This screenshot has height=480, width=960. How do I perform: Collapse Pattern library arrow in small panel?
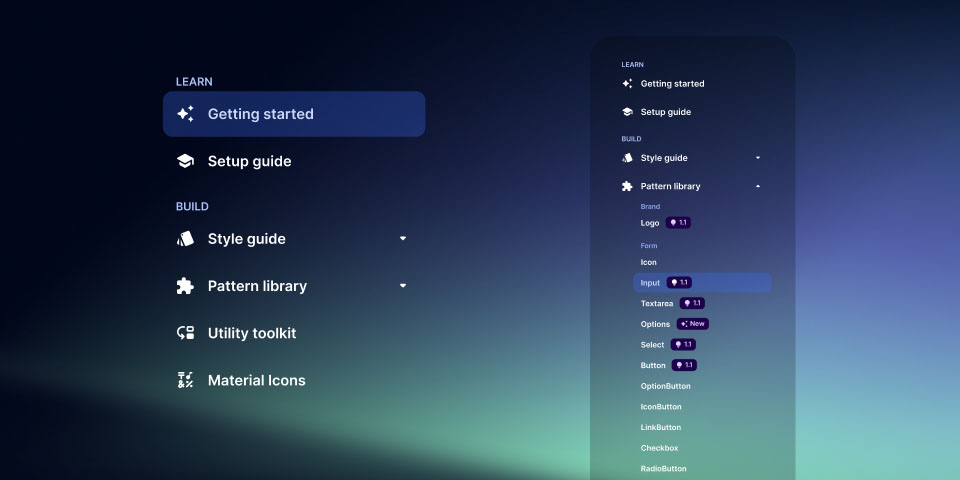tap(758, 186)
